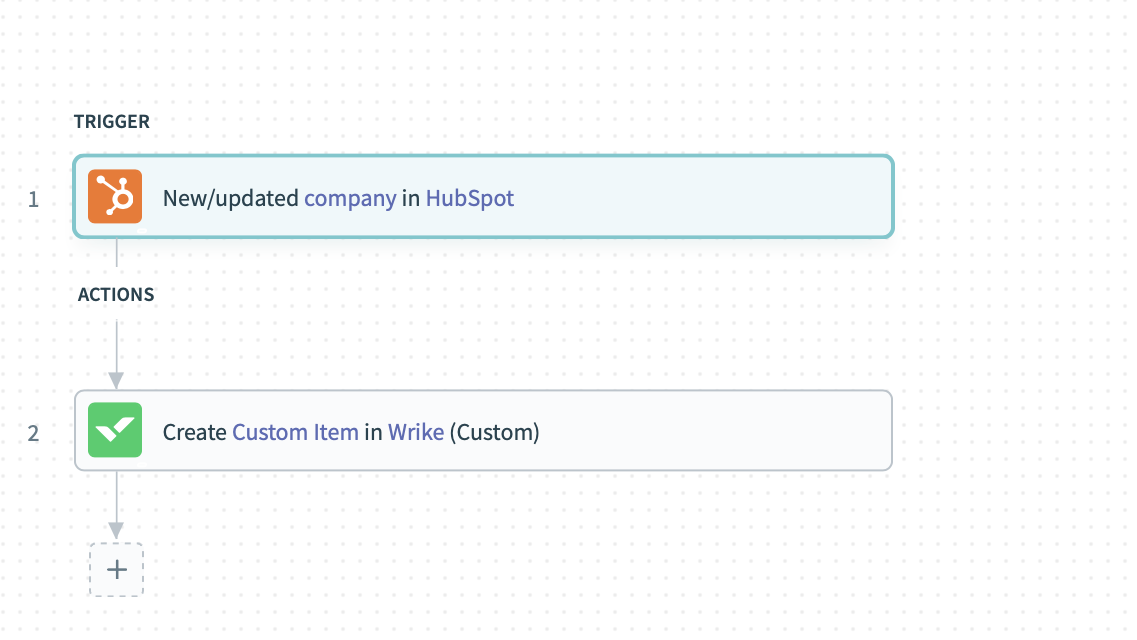Click the 'New/updated' text in the trigger
Image resolution: width=1137 pixels, height=640 pixels.
click(231, 198)
